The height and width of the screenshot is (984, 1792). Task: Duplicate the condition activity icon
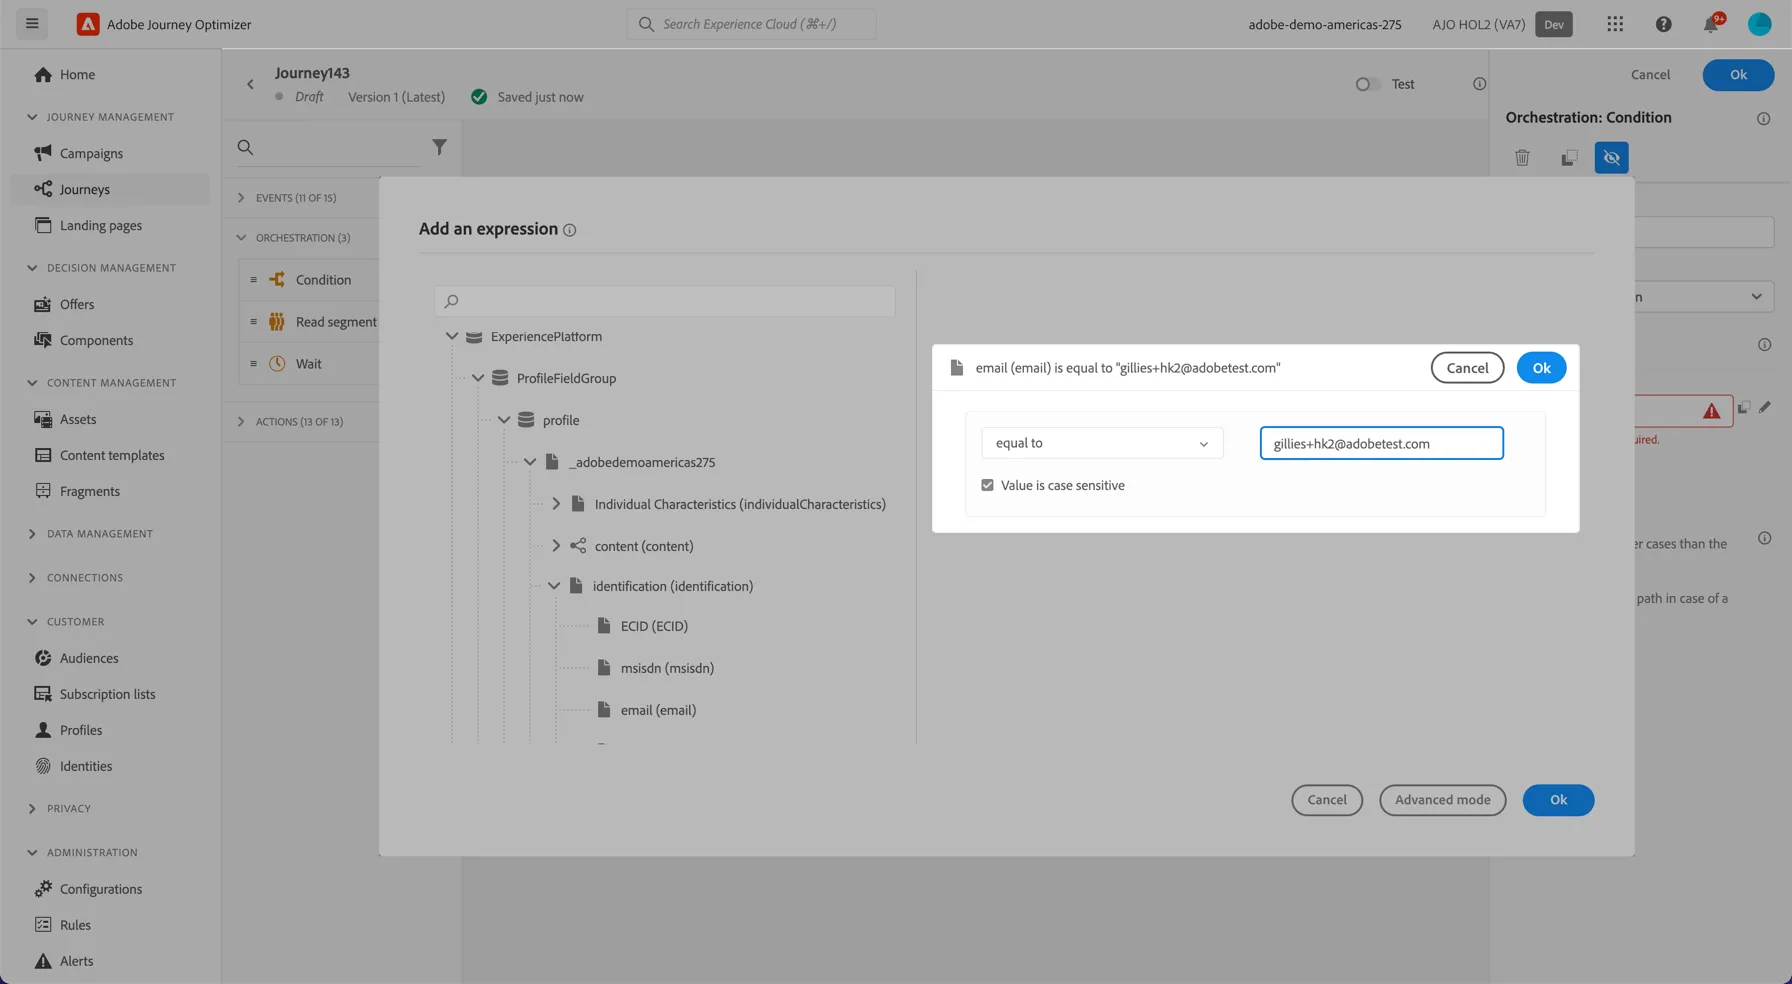pyautogui.click(x=1569, y=158)
